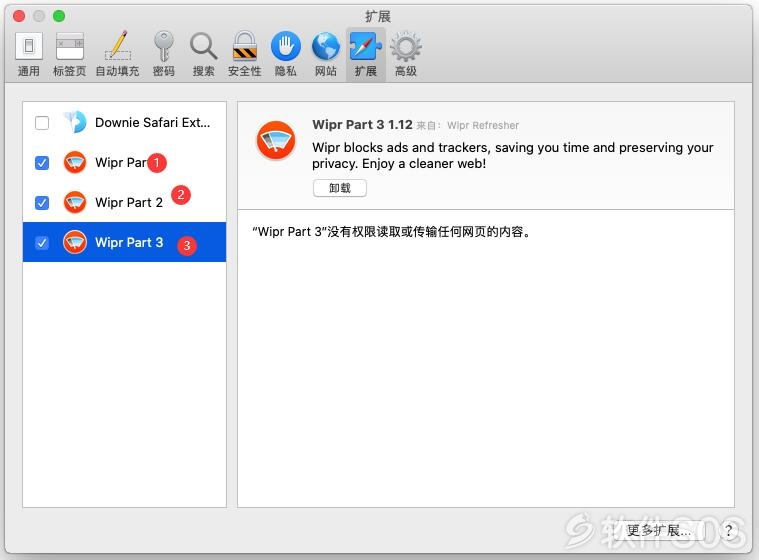The width and height of the screenshot is (759, 560).
Task: Click the green zoom window button
Action: tap(59, 16)
